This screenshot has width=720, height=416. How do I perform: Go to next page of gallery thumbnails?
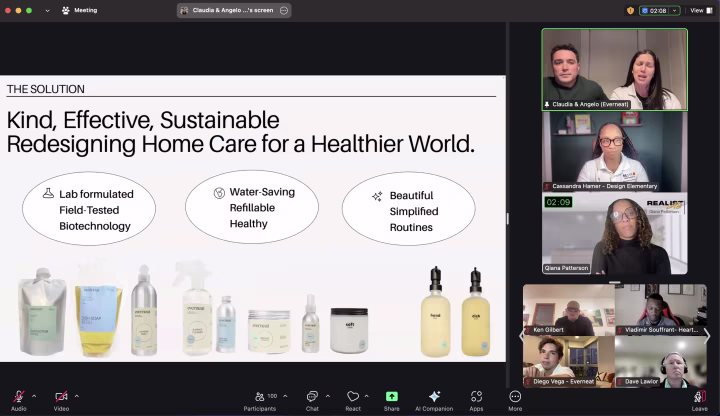(708, 336)
